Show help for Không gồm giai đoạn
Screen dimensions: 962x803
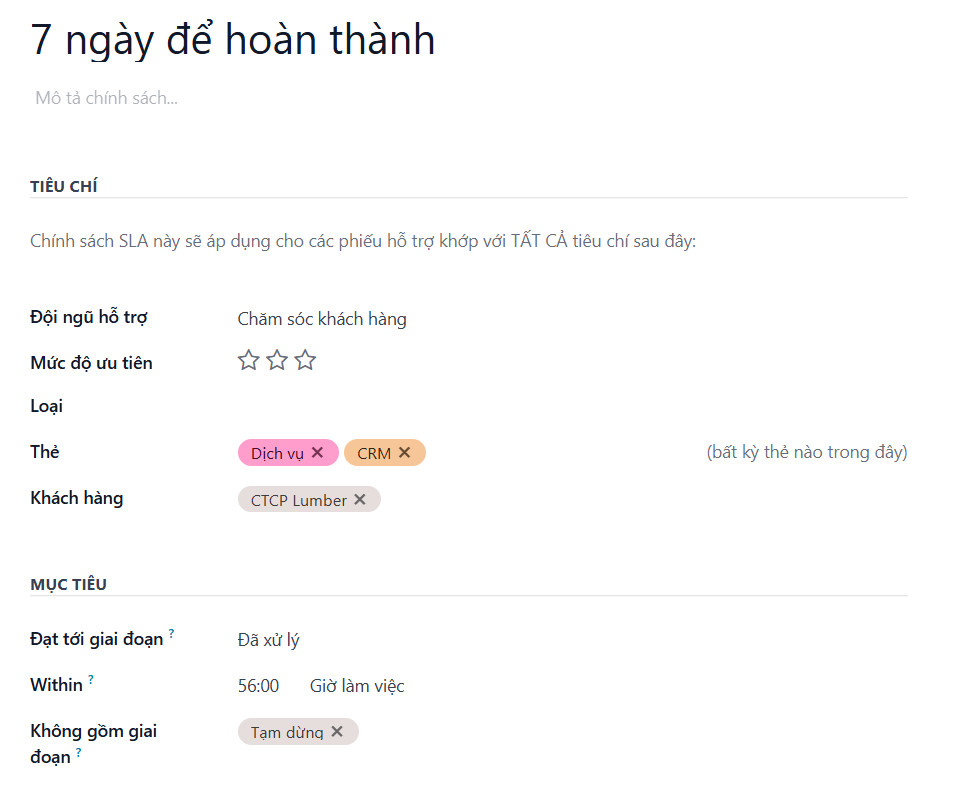(78, 751)
